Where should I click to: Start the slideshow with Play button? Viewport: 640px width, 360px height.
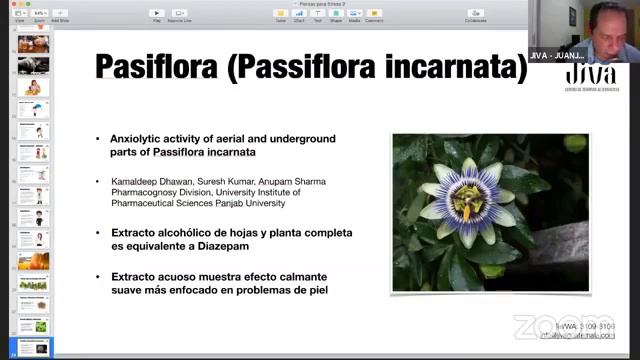tap(157, 13)
